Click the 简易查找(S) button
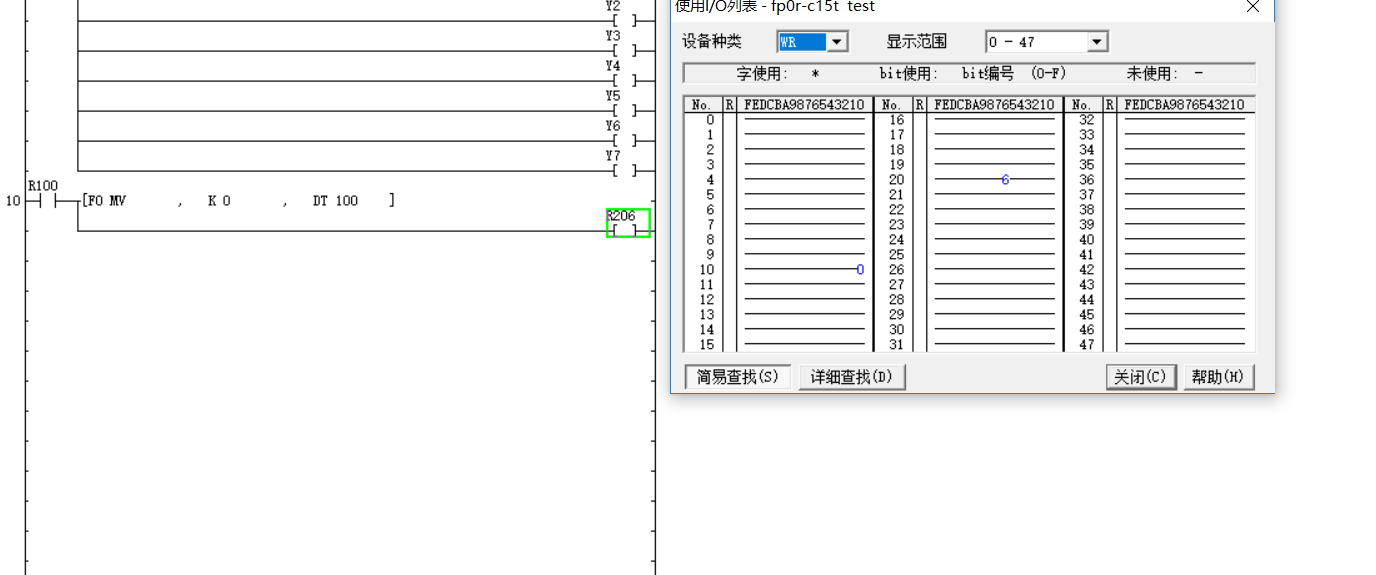 (x=737, y=377)
